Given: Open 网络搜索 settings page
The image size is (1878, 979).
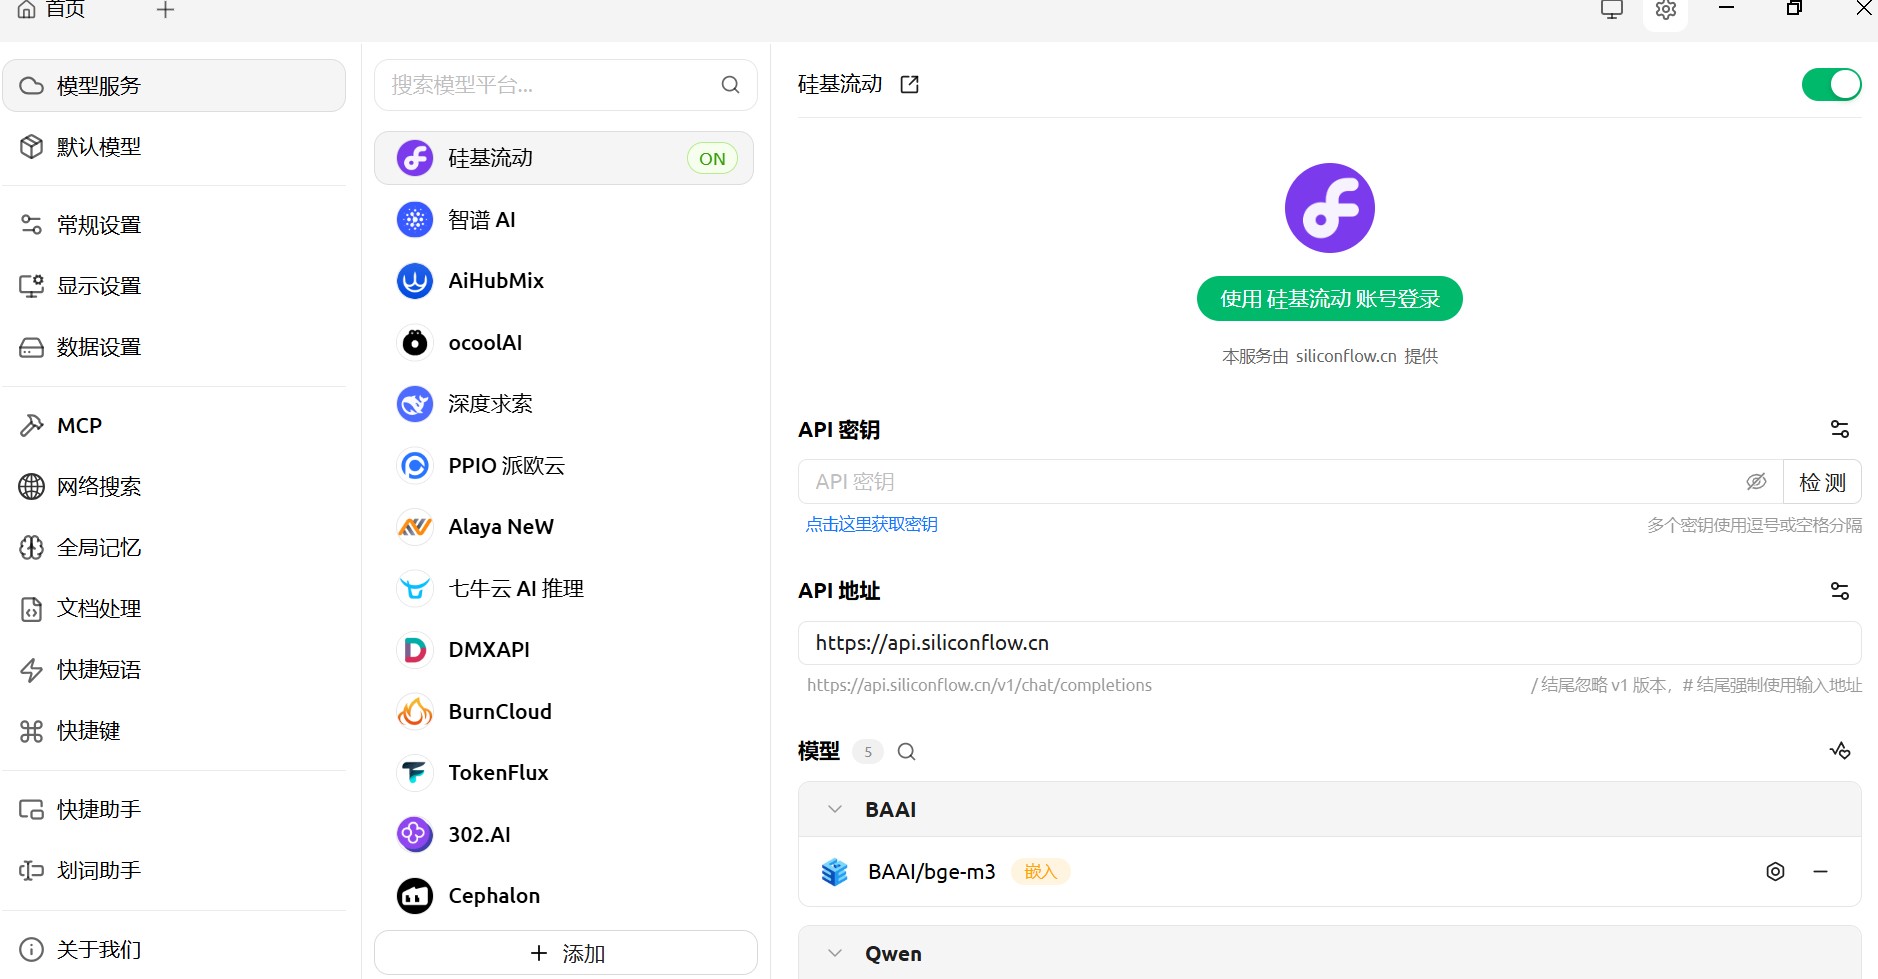Looking at the screenshot, I should tap(174, 486).
